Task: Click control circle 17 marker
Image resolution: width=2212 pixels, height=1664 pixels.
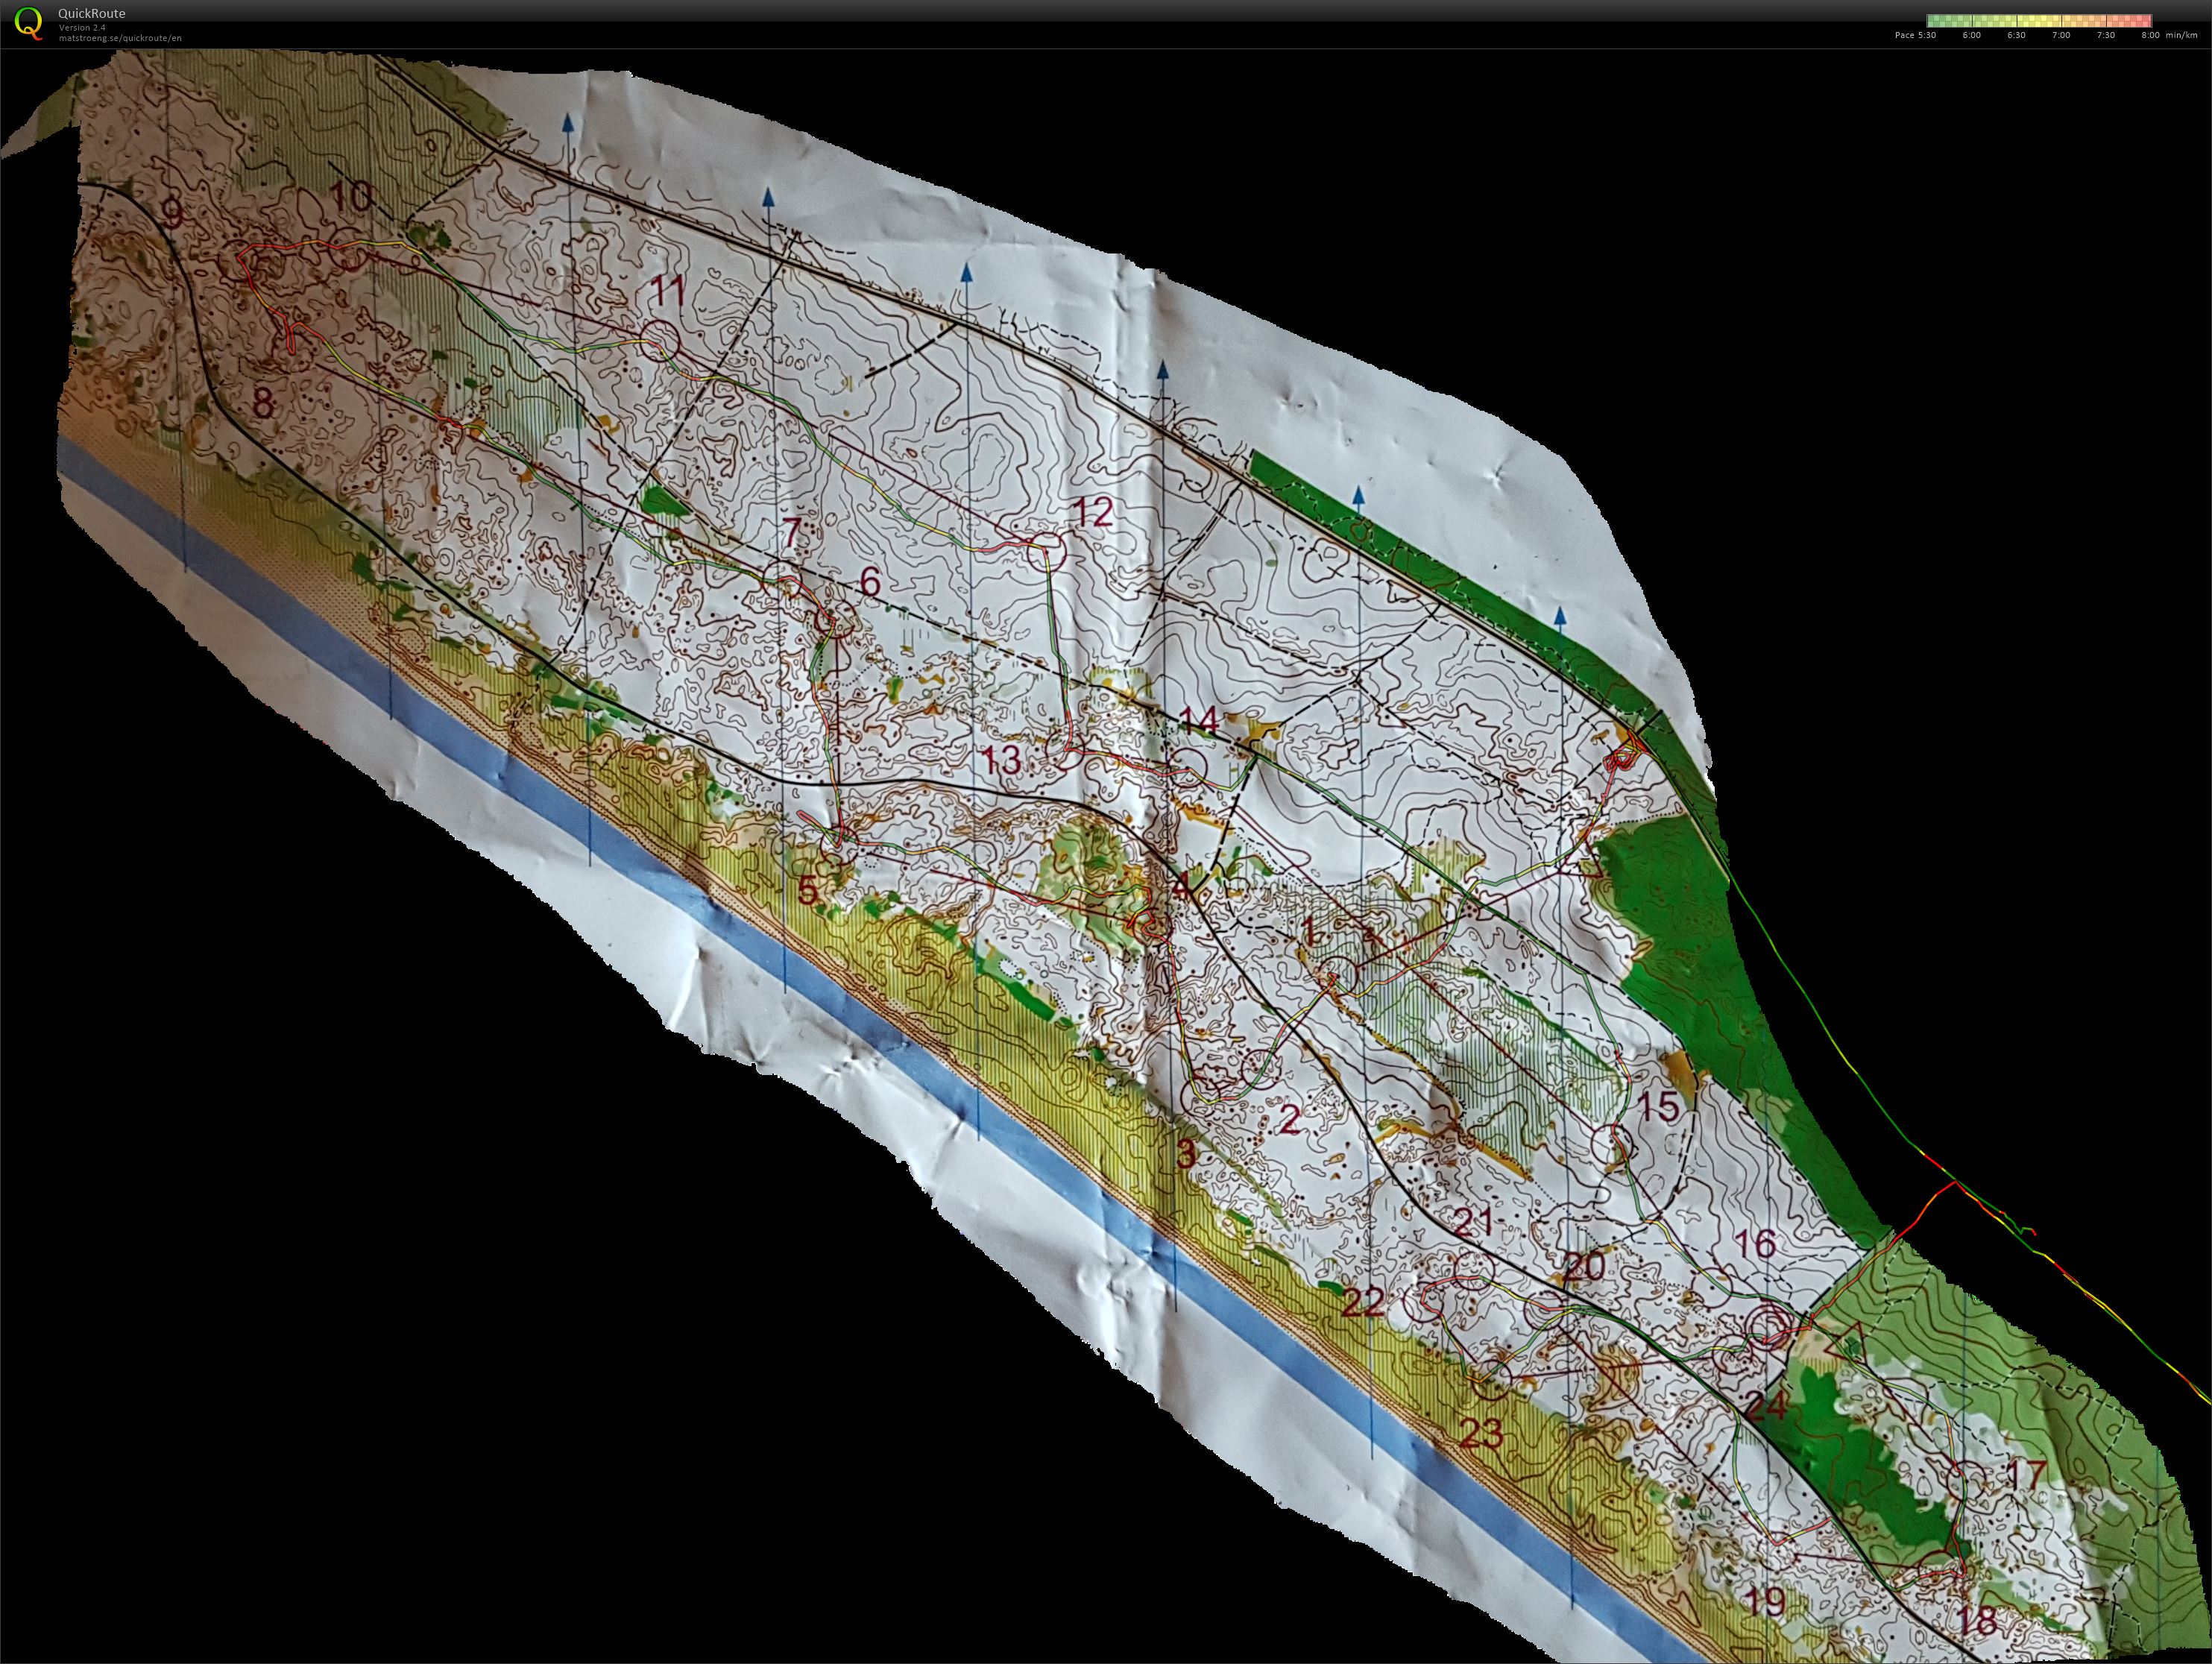Action: click(1968, 1480)
